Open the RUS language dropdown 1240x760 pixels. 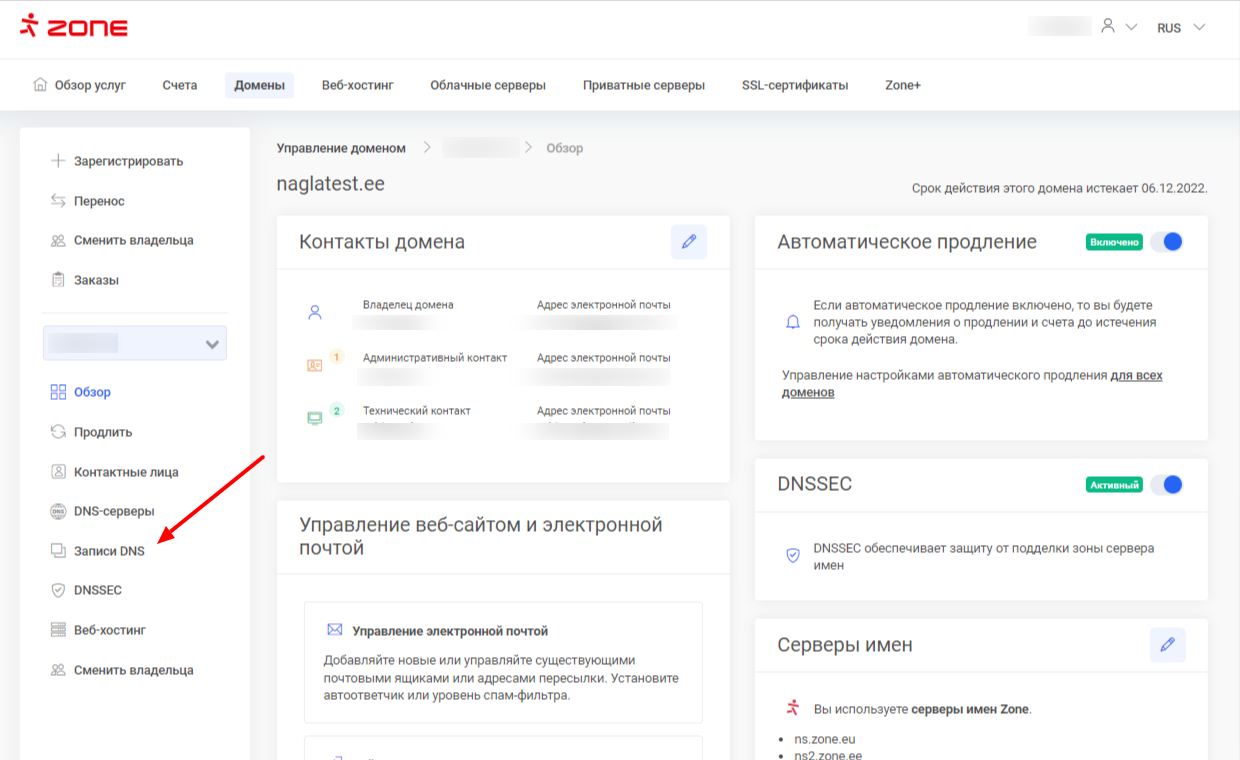pos(1181,28)
